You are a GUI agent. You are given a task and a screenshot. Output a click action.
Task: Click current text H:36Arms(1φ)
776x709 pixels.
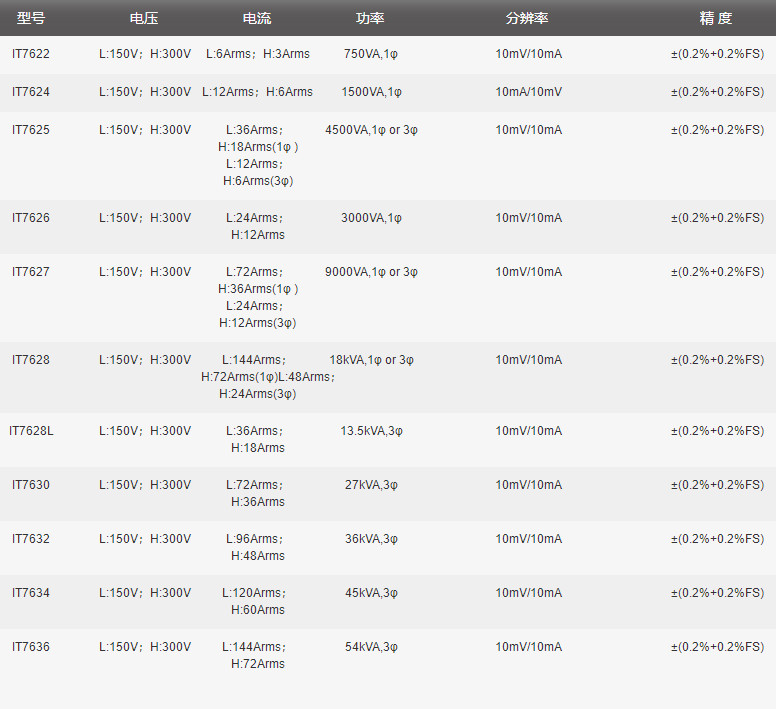pyautogui.click(x=258, y=289)
